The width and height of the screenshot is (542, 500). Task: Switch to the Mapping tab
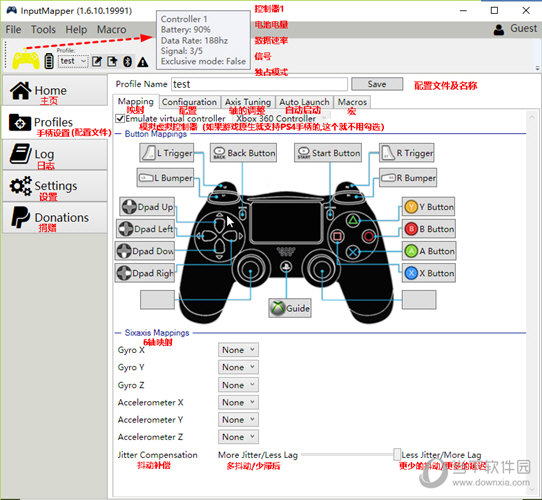point(136,102)
